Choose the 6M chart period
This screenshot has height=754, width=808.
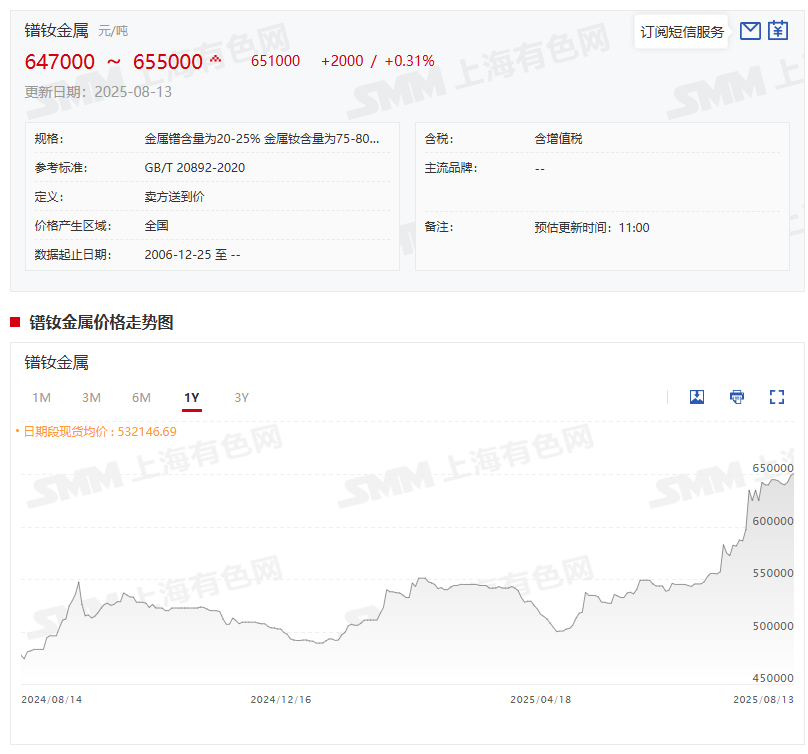point(141,398)
